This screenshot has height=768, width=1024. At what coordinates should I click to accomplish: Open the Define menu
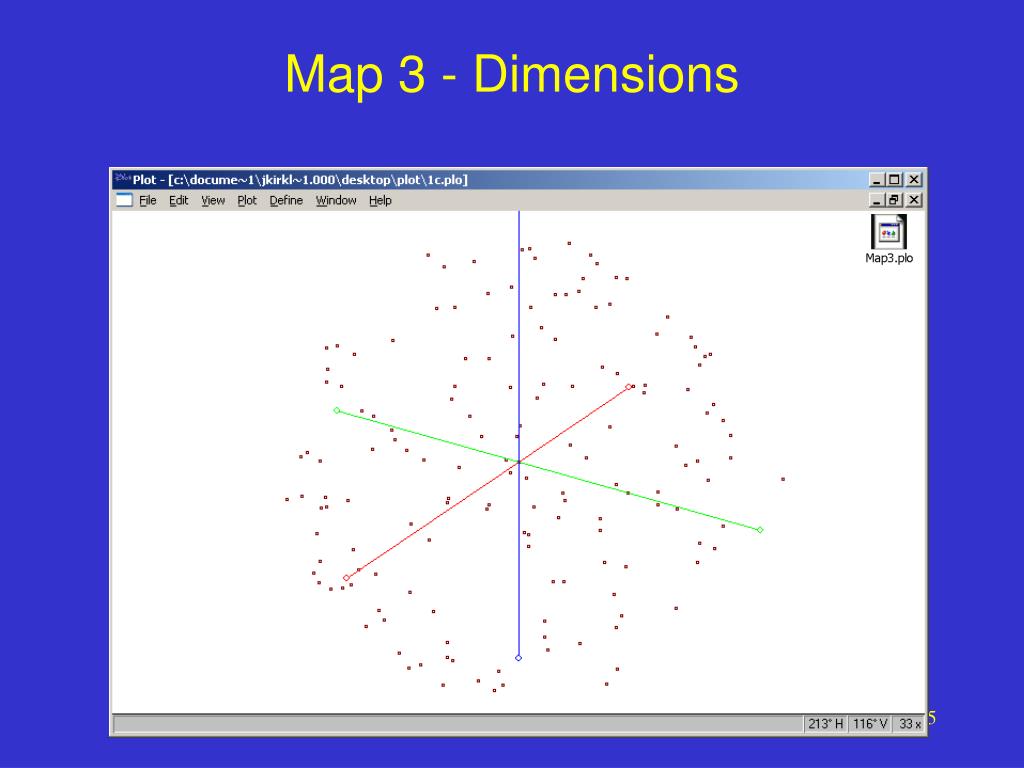coord(286,200)
